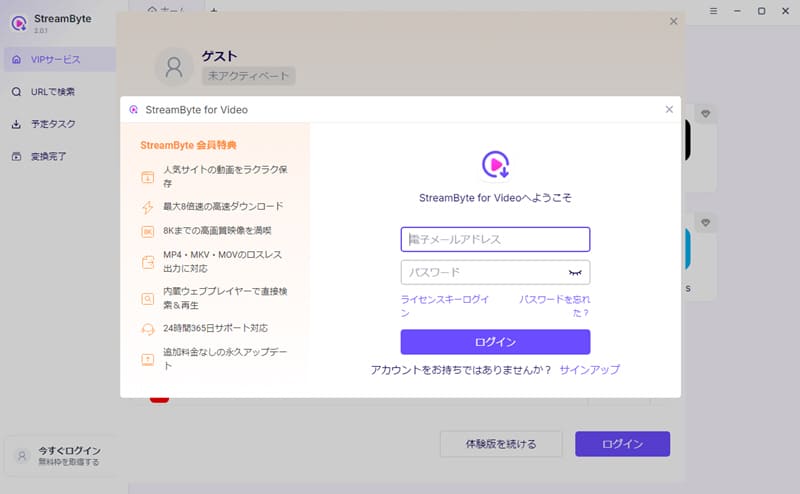Image resolution: width=800 pixels, height=494 pixels.
Task: Click 今すぐログイン at sidebar bottom
Action: (69, 451)
